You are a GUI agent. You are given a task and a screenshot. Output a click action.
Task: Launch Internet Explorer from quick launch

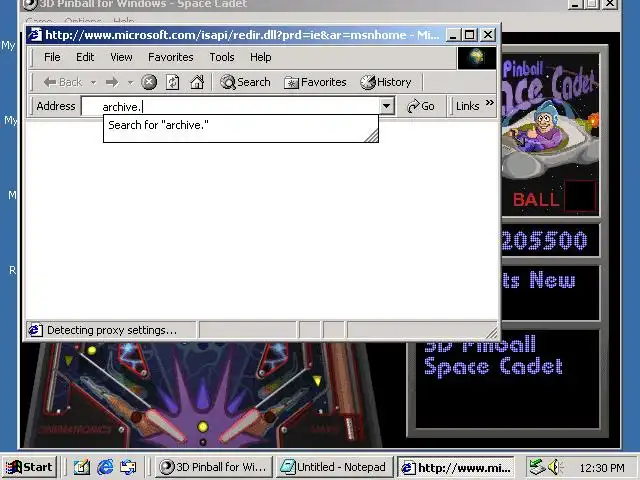point(105,467)
